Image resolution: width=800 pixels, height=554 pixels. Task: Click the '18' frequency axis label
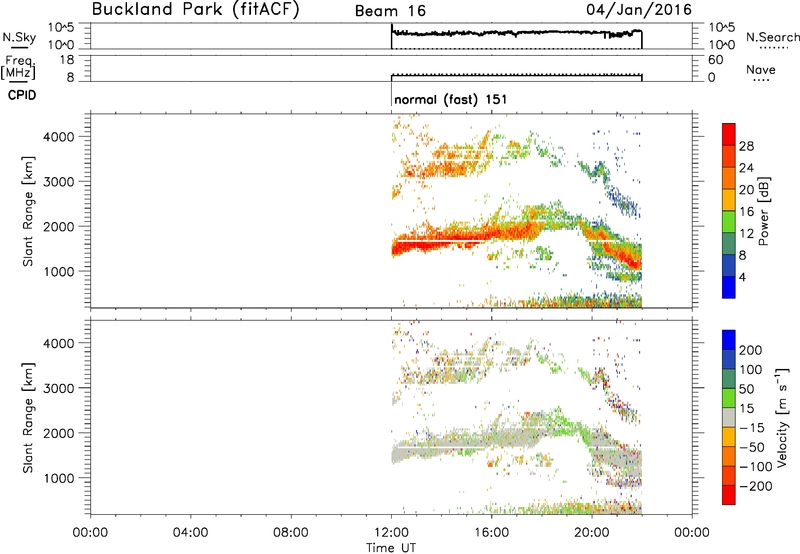pos(67,60)
